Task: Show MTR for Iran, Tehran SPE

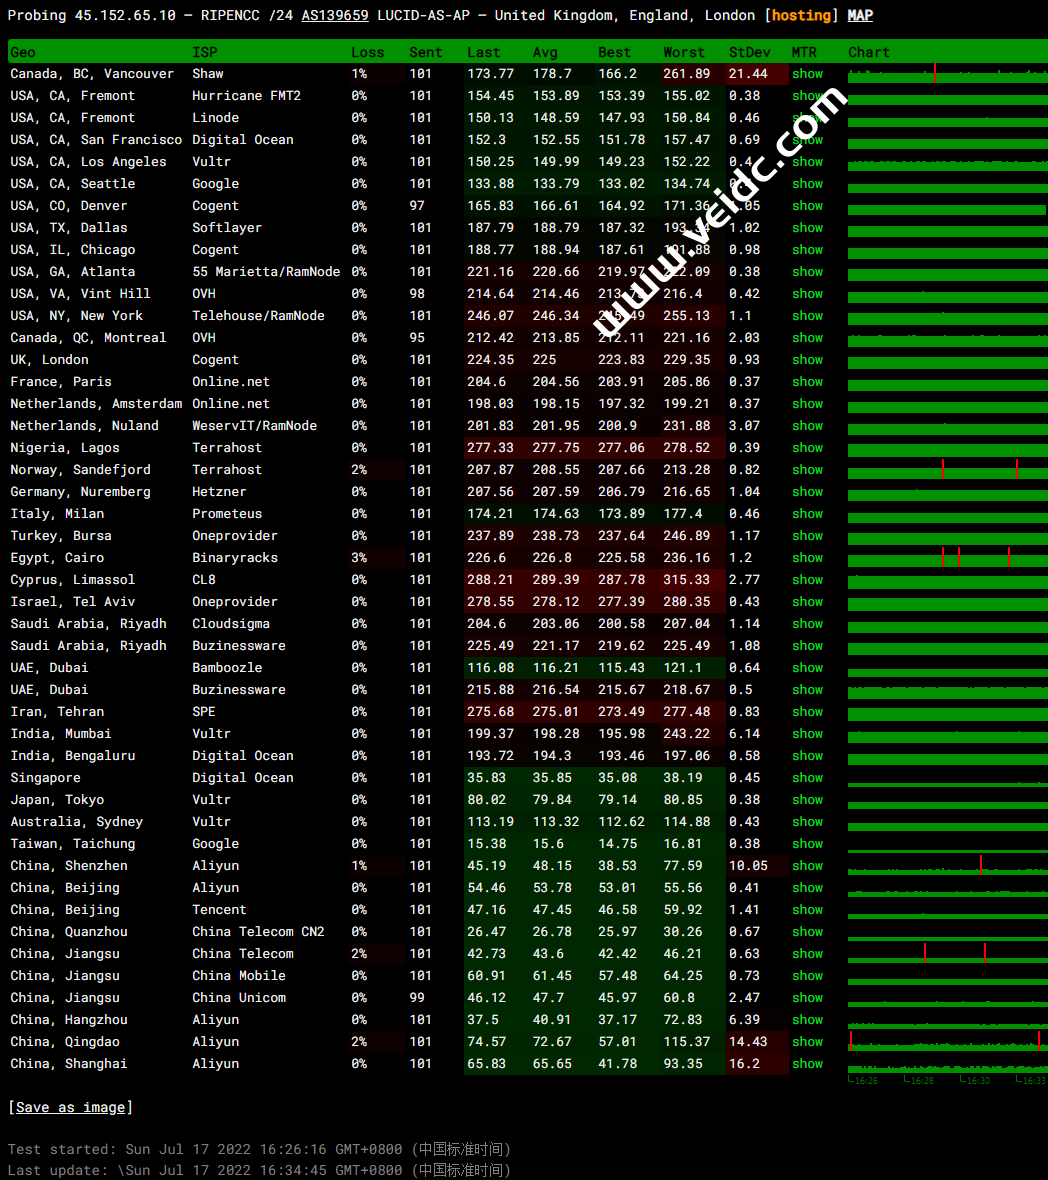Action: coord(807,712)
